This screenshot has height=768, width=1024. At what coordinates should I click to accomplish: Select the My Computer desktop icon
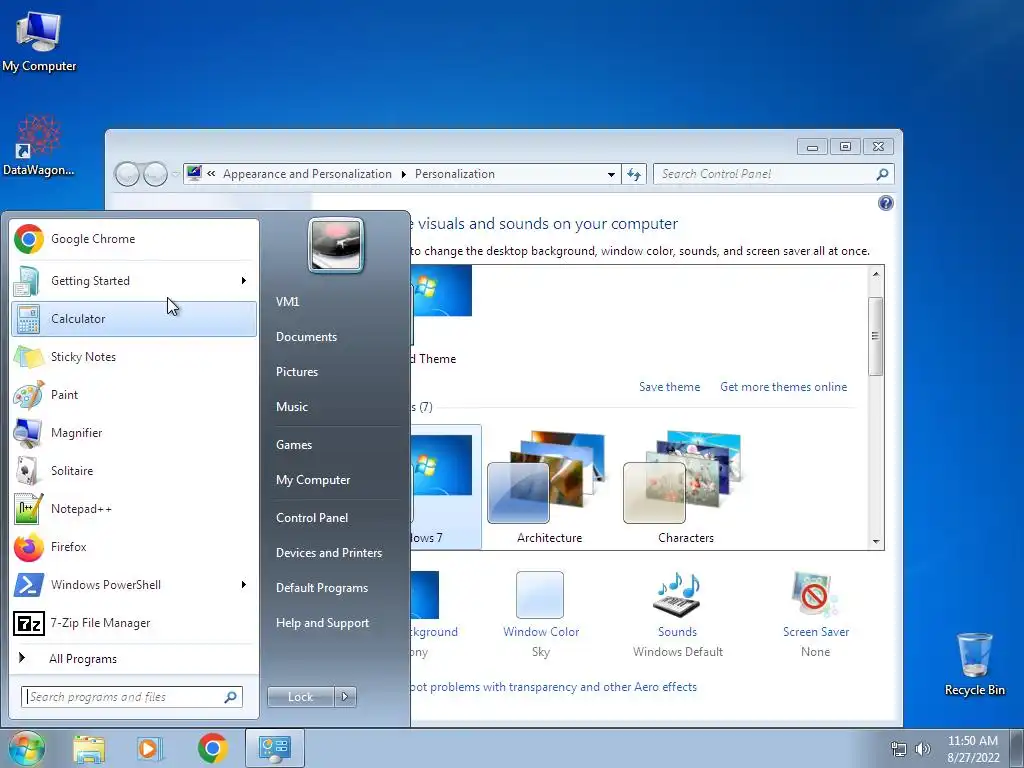pos(39,42)
